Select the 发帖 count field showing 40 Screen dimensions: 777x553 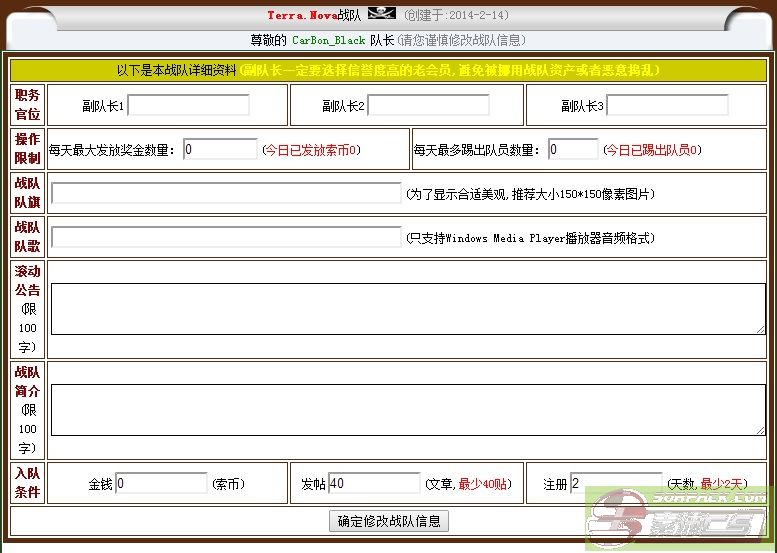click(x=373, y=483)
